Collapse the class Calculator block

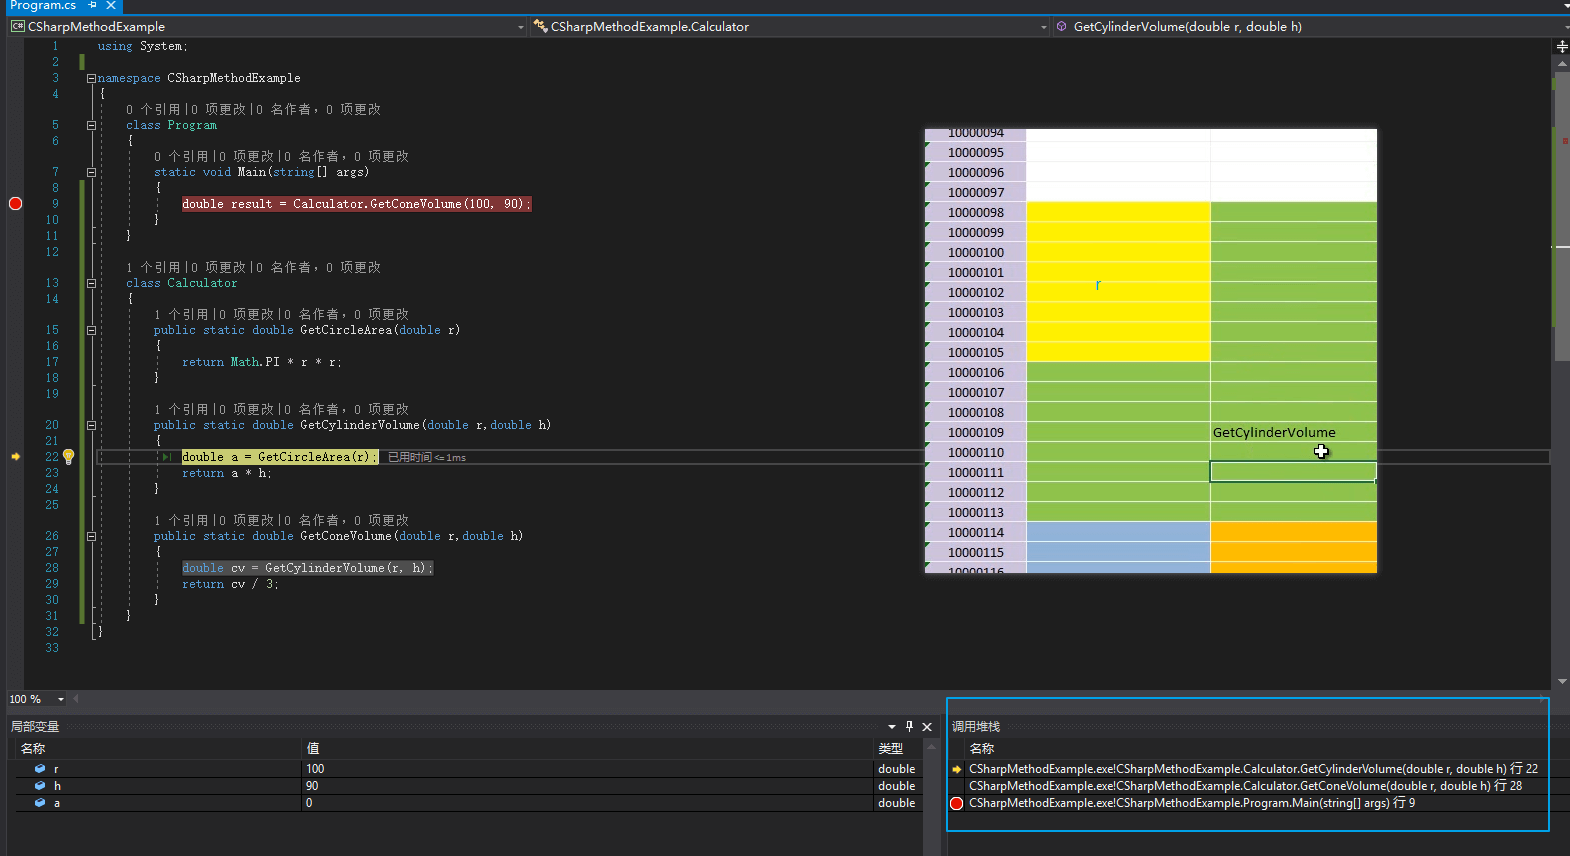coord(91,283)
